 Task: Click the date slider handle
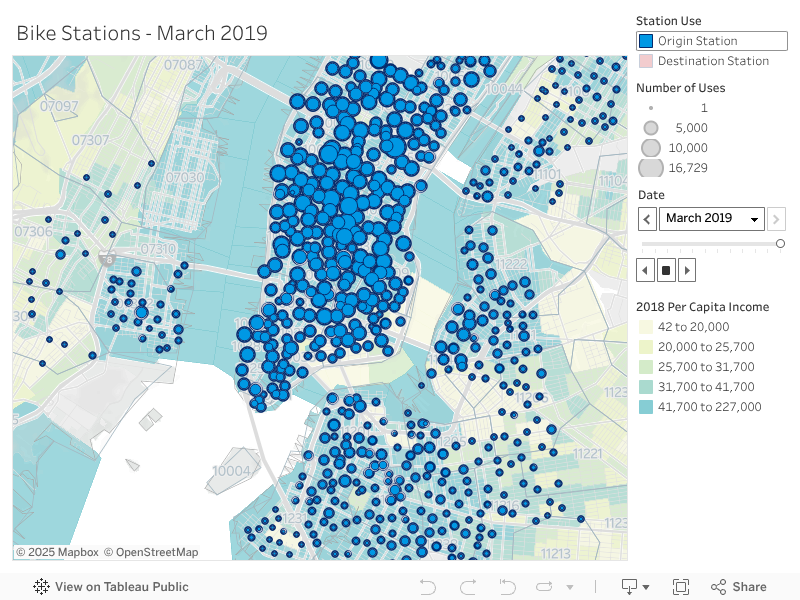780,244
